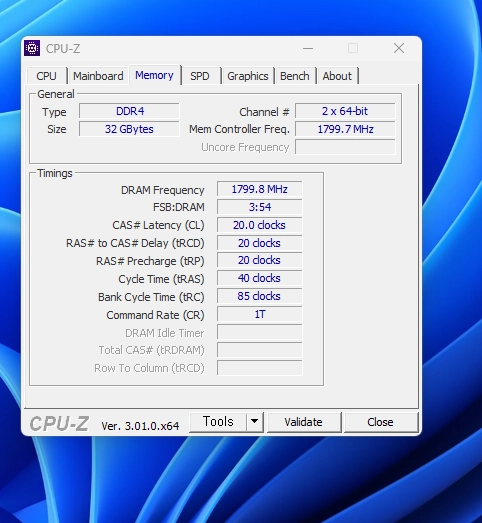Open the Bench tab
Image resolution: width=482 pixels, height=523 pixels.
click(295, 76)
